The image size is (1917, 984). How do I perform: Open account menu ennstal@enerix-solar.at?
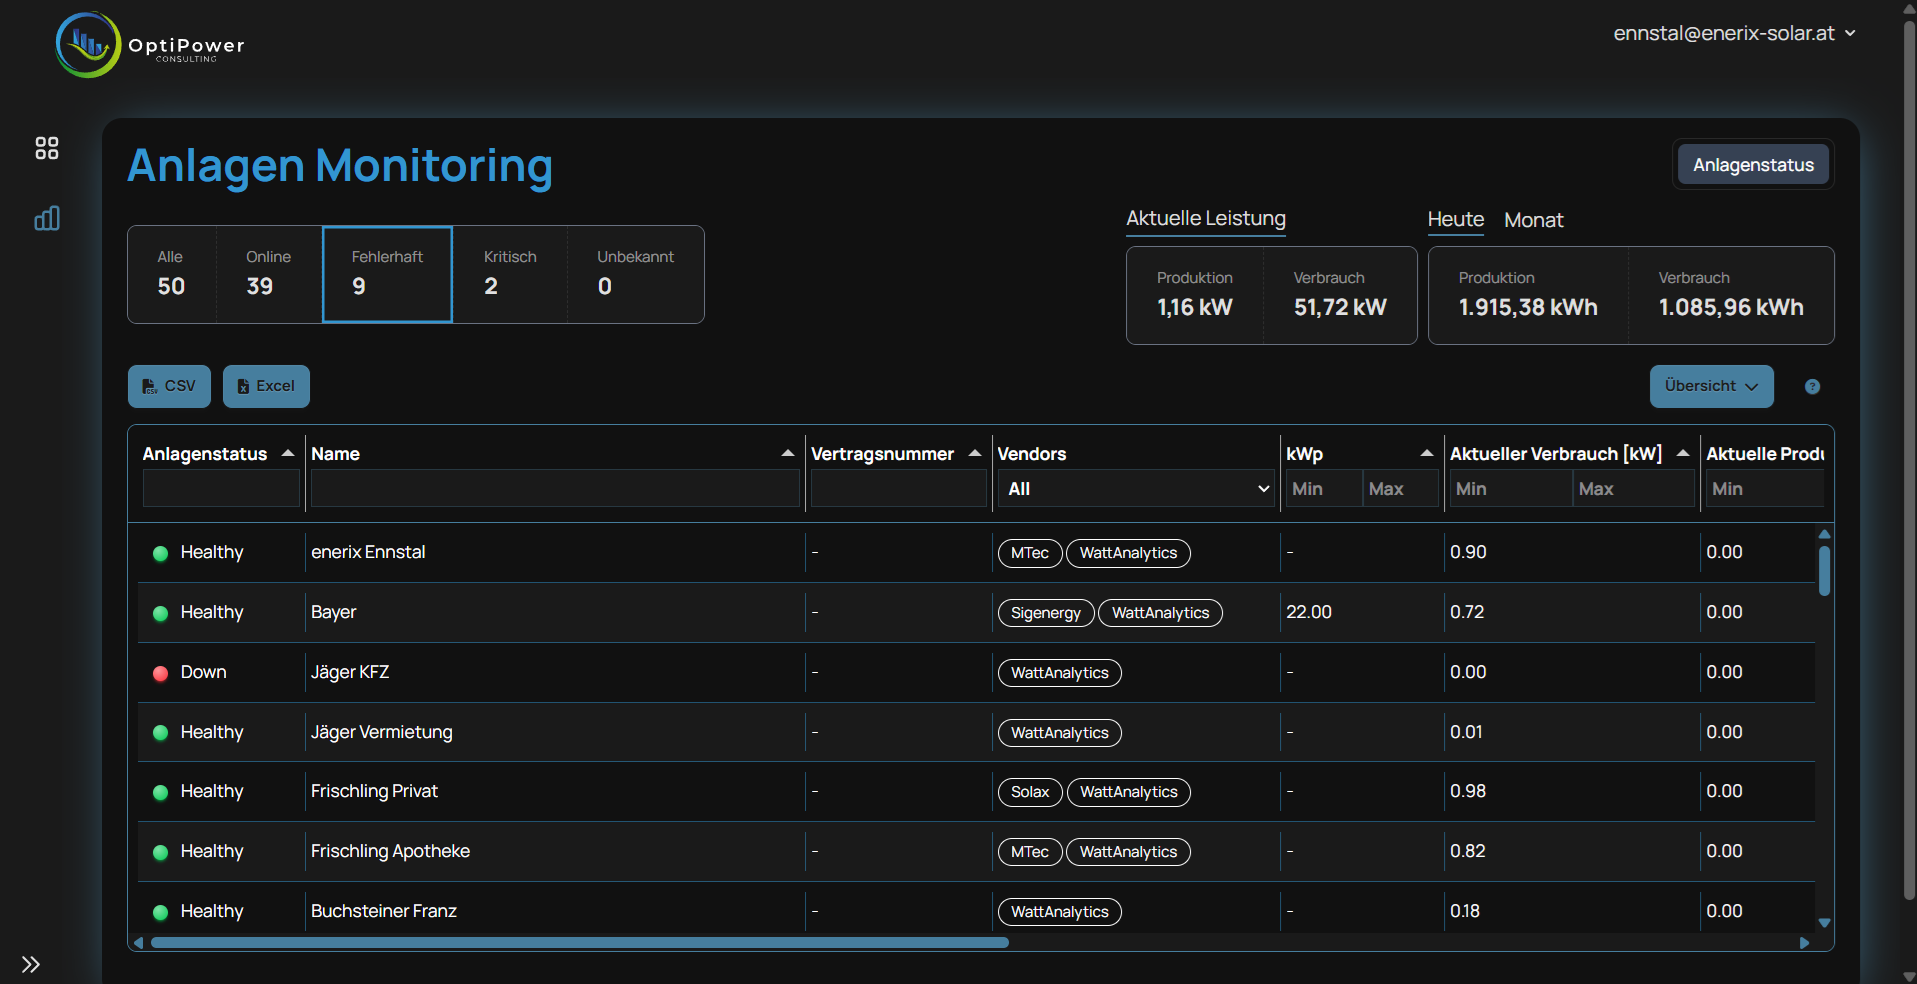(1734, 33)
